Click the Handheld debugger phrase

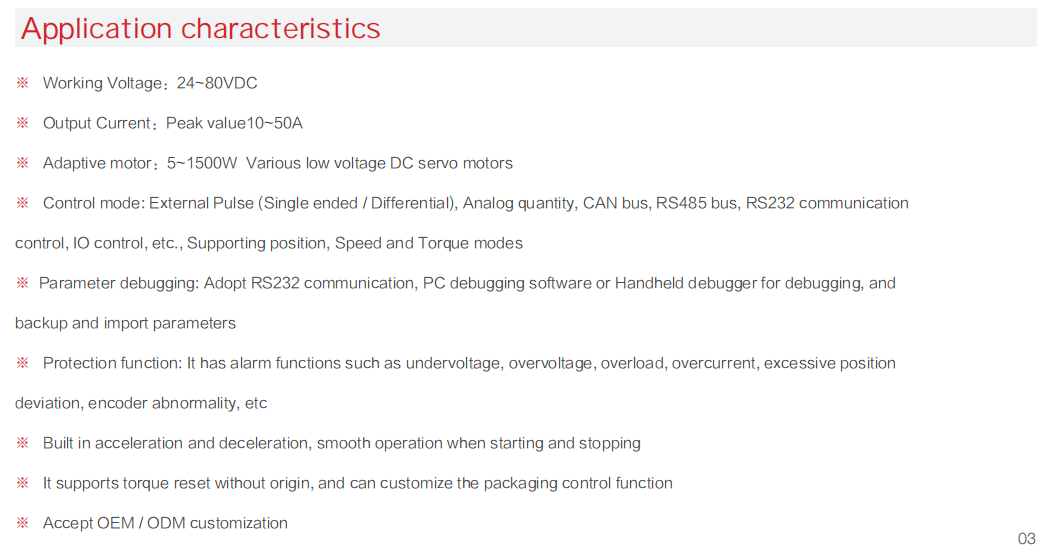pyautogui.click(x=686, y=283)
